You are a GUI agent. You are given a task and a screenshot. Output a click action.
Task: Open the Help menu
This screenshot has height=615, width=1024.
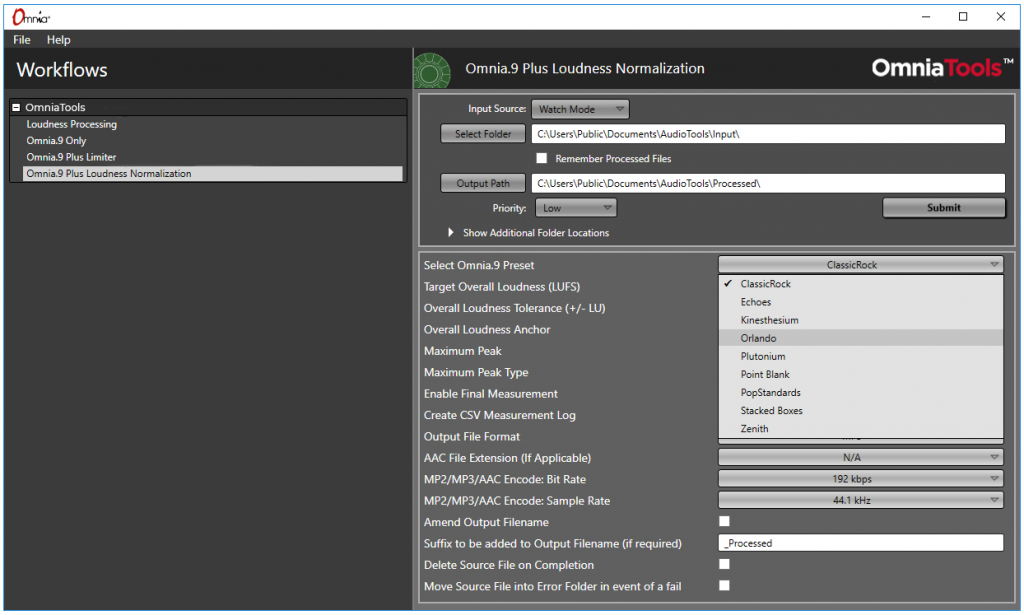coord(58,40)
